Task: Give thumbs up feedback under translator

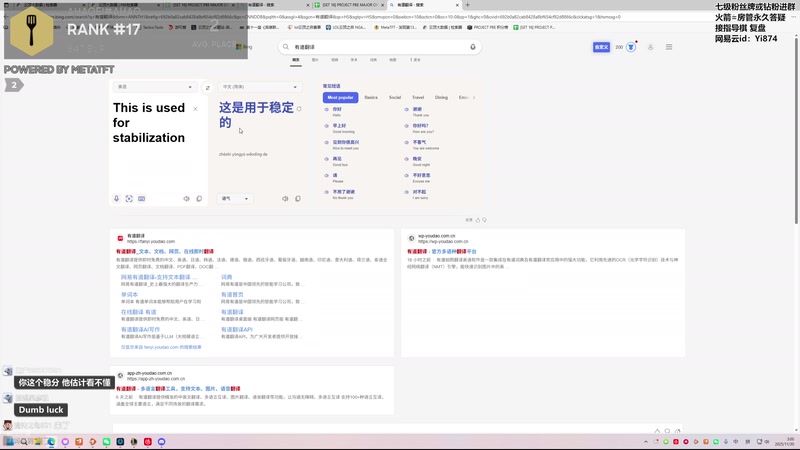Action: 478,220
